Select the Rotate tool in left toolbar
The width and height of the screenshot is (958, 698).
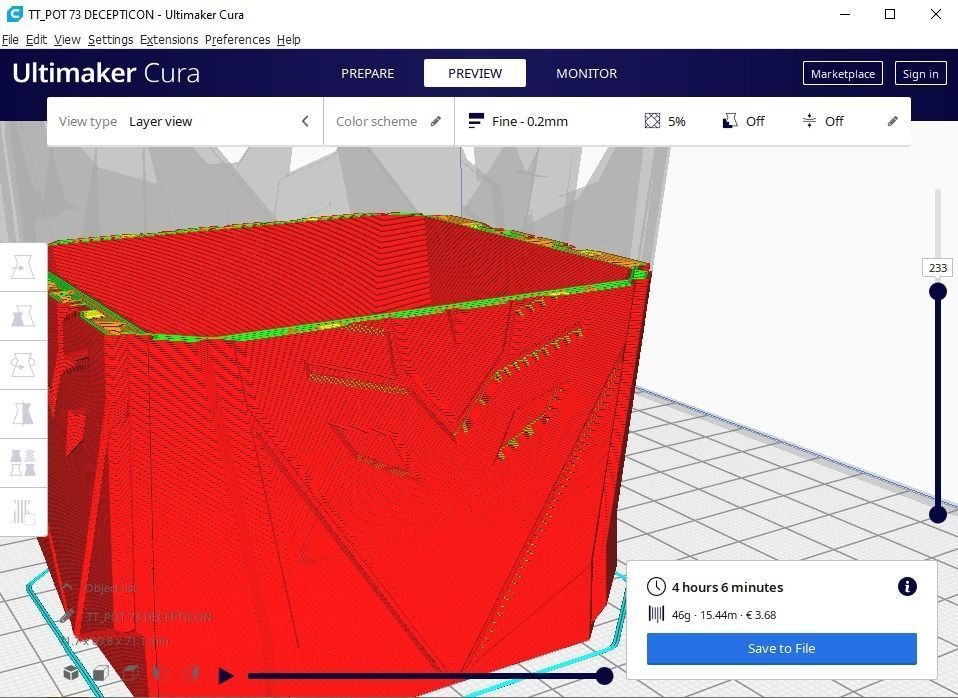pyautogui.click(x=23, y=366)
